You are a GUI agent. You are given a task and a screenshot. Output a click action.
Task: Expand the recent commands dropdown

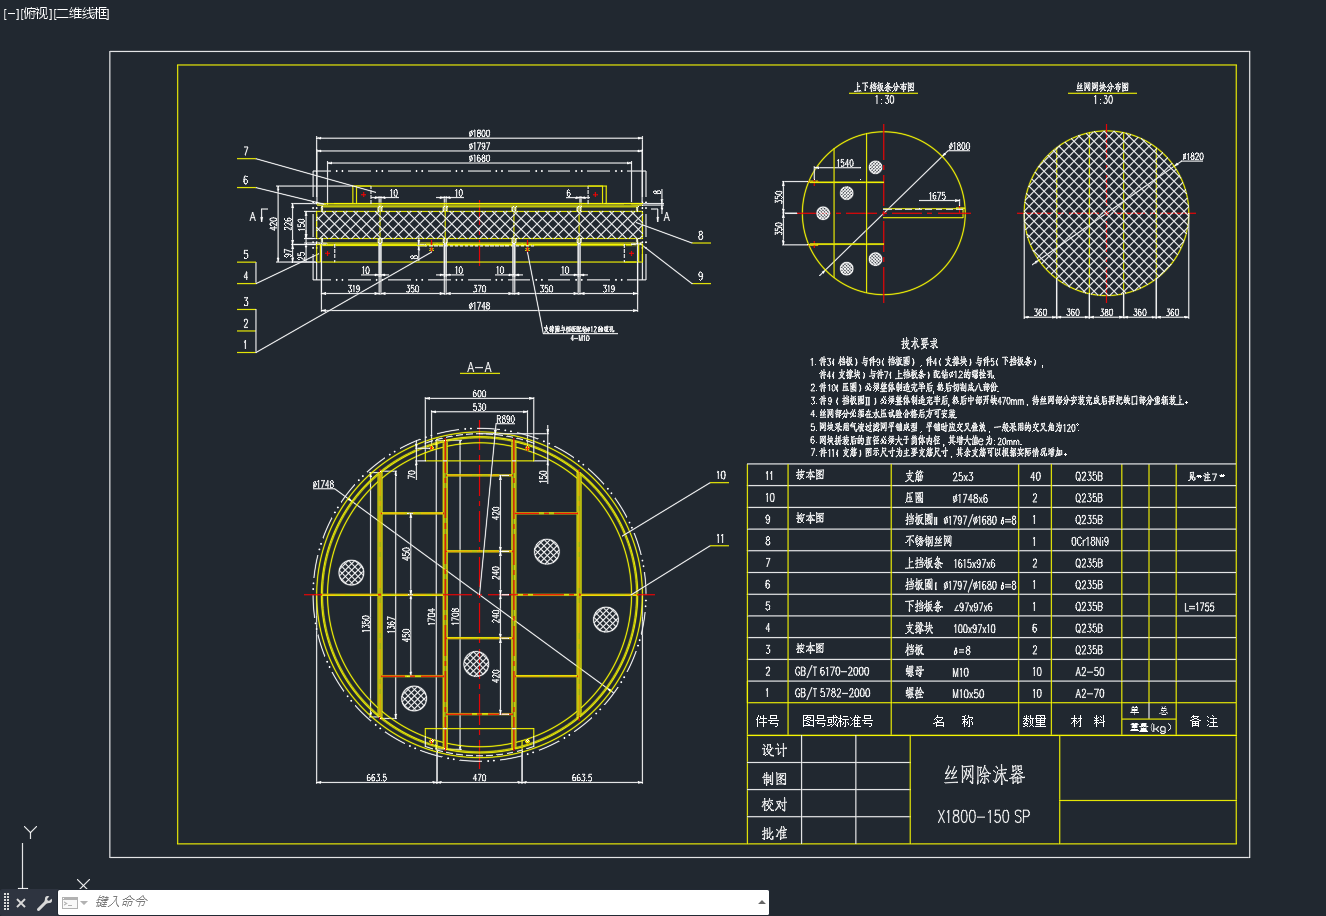pyautogui.click(x=75, y=903)
